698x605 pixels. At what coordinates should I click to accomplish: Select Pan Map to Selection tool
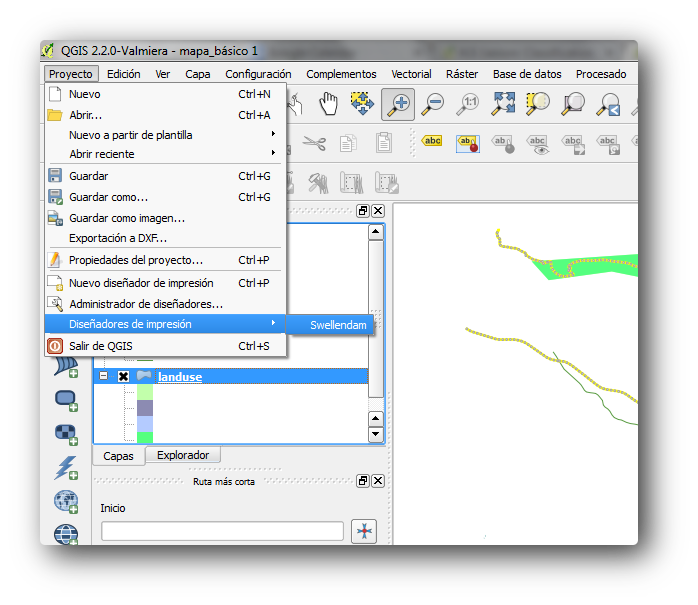click(362, 104)
